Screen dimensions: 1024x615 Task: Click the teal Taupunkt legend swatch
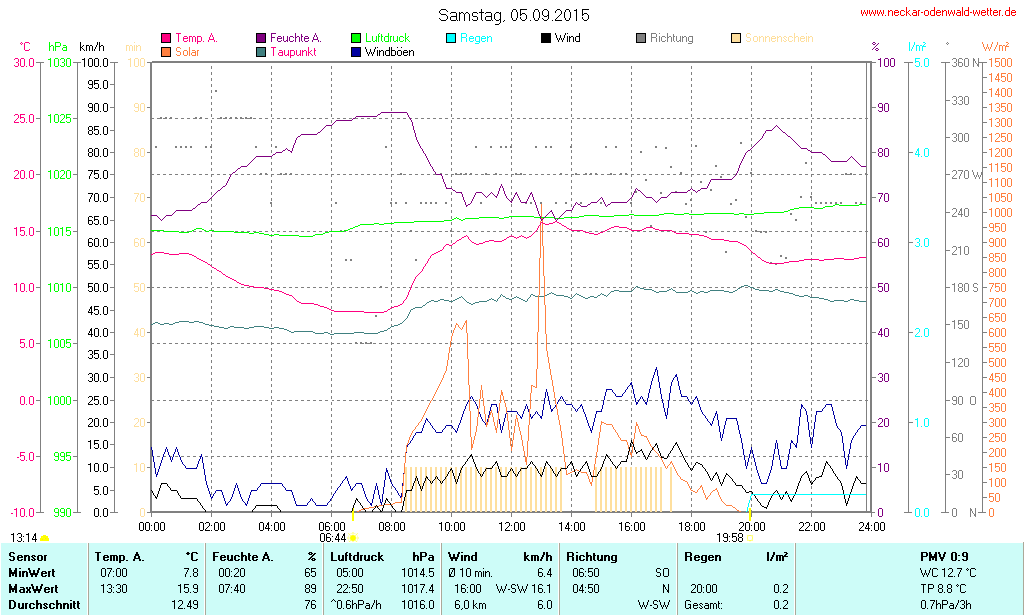tap(261, 51)
